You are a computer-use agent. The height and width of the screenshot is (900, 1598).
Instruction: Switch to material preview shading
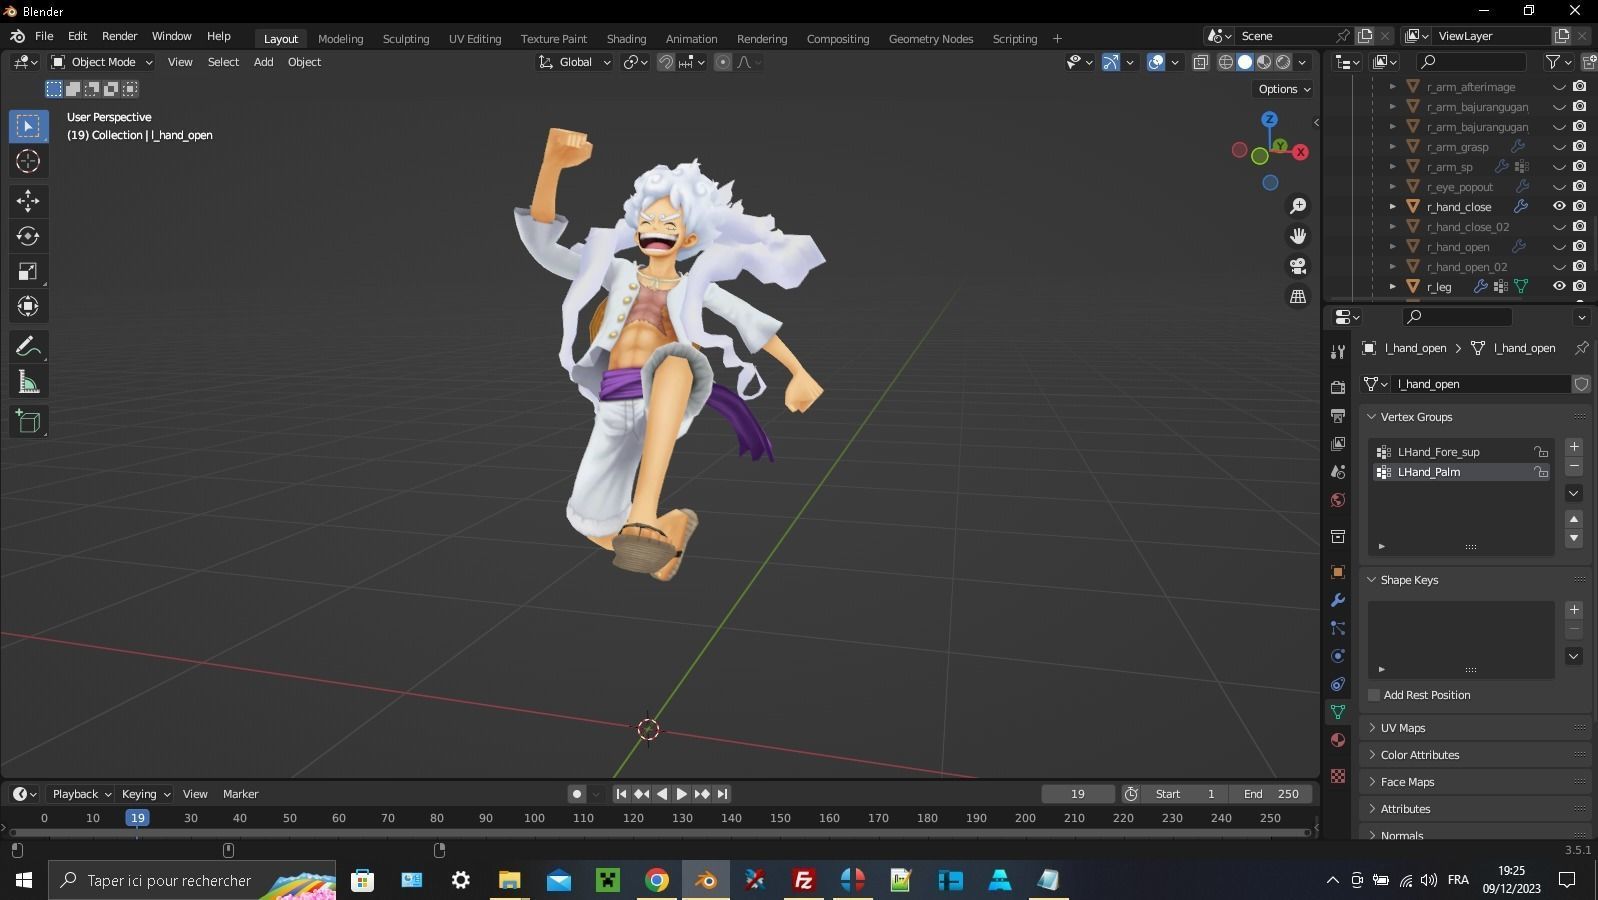(x=1264, y=62)
